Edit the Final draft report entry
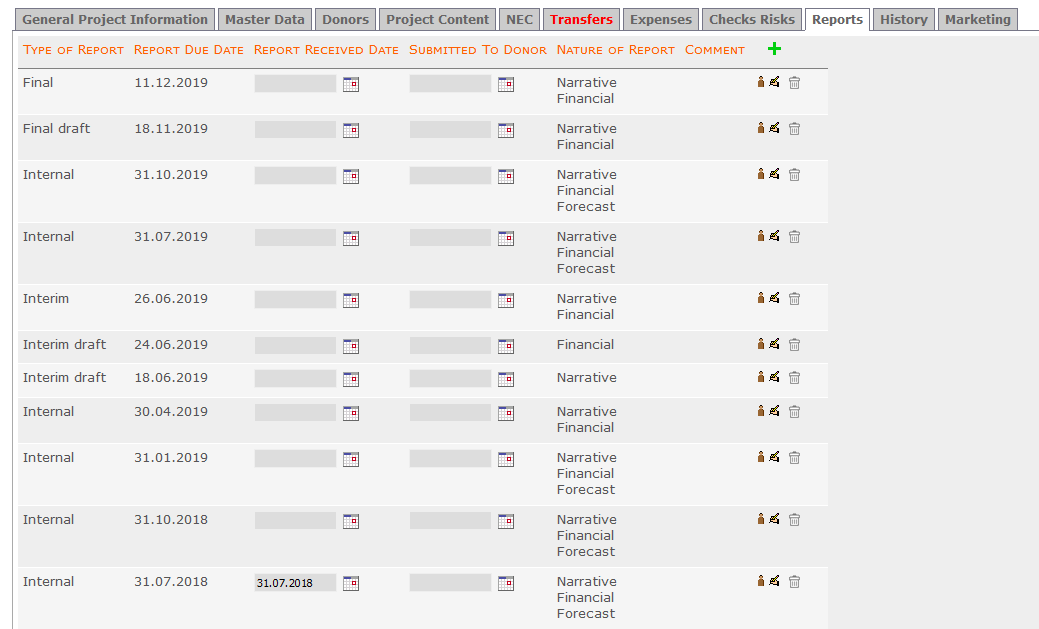The image size is (1039, 629). 774,128
